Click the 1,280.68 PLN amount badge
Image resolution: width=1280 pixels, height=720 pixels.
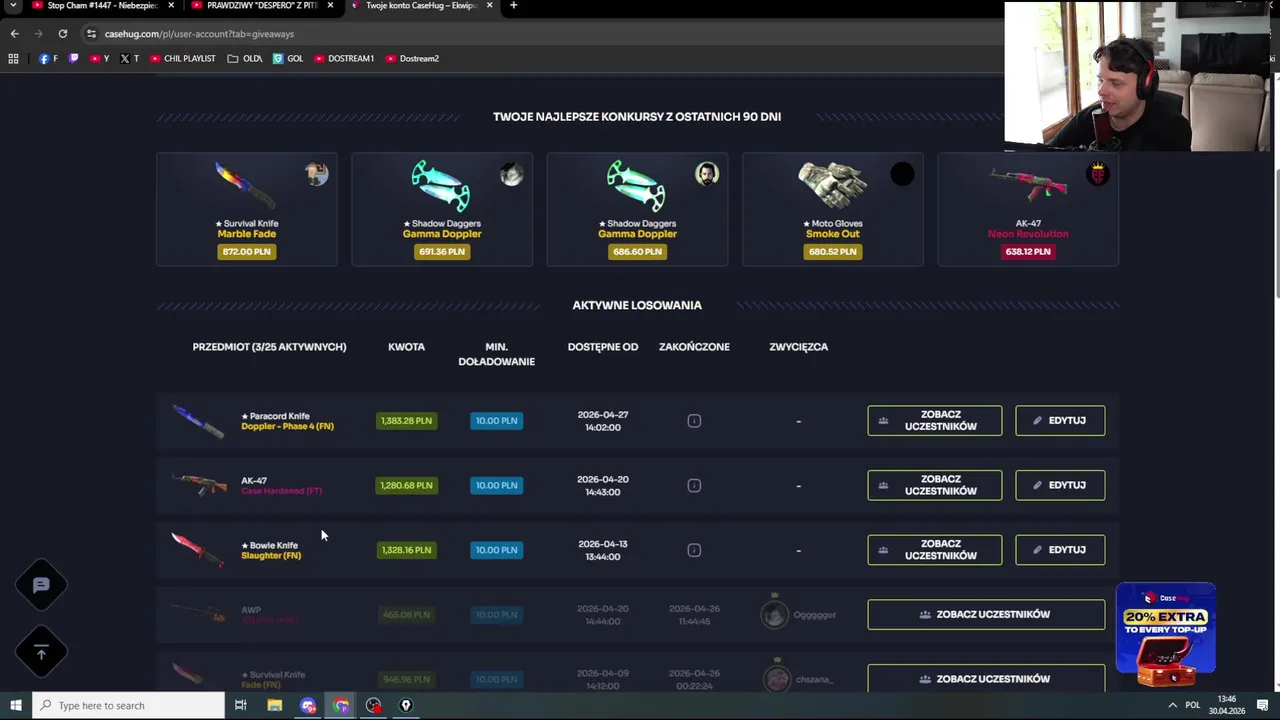(406, 485)
